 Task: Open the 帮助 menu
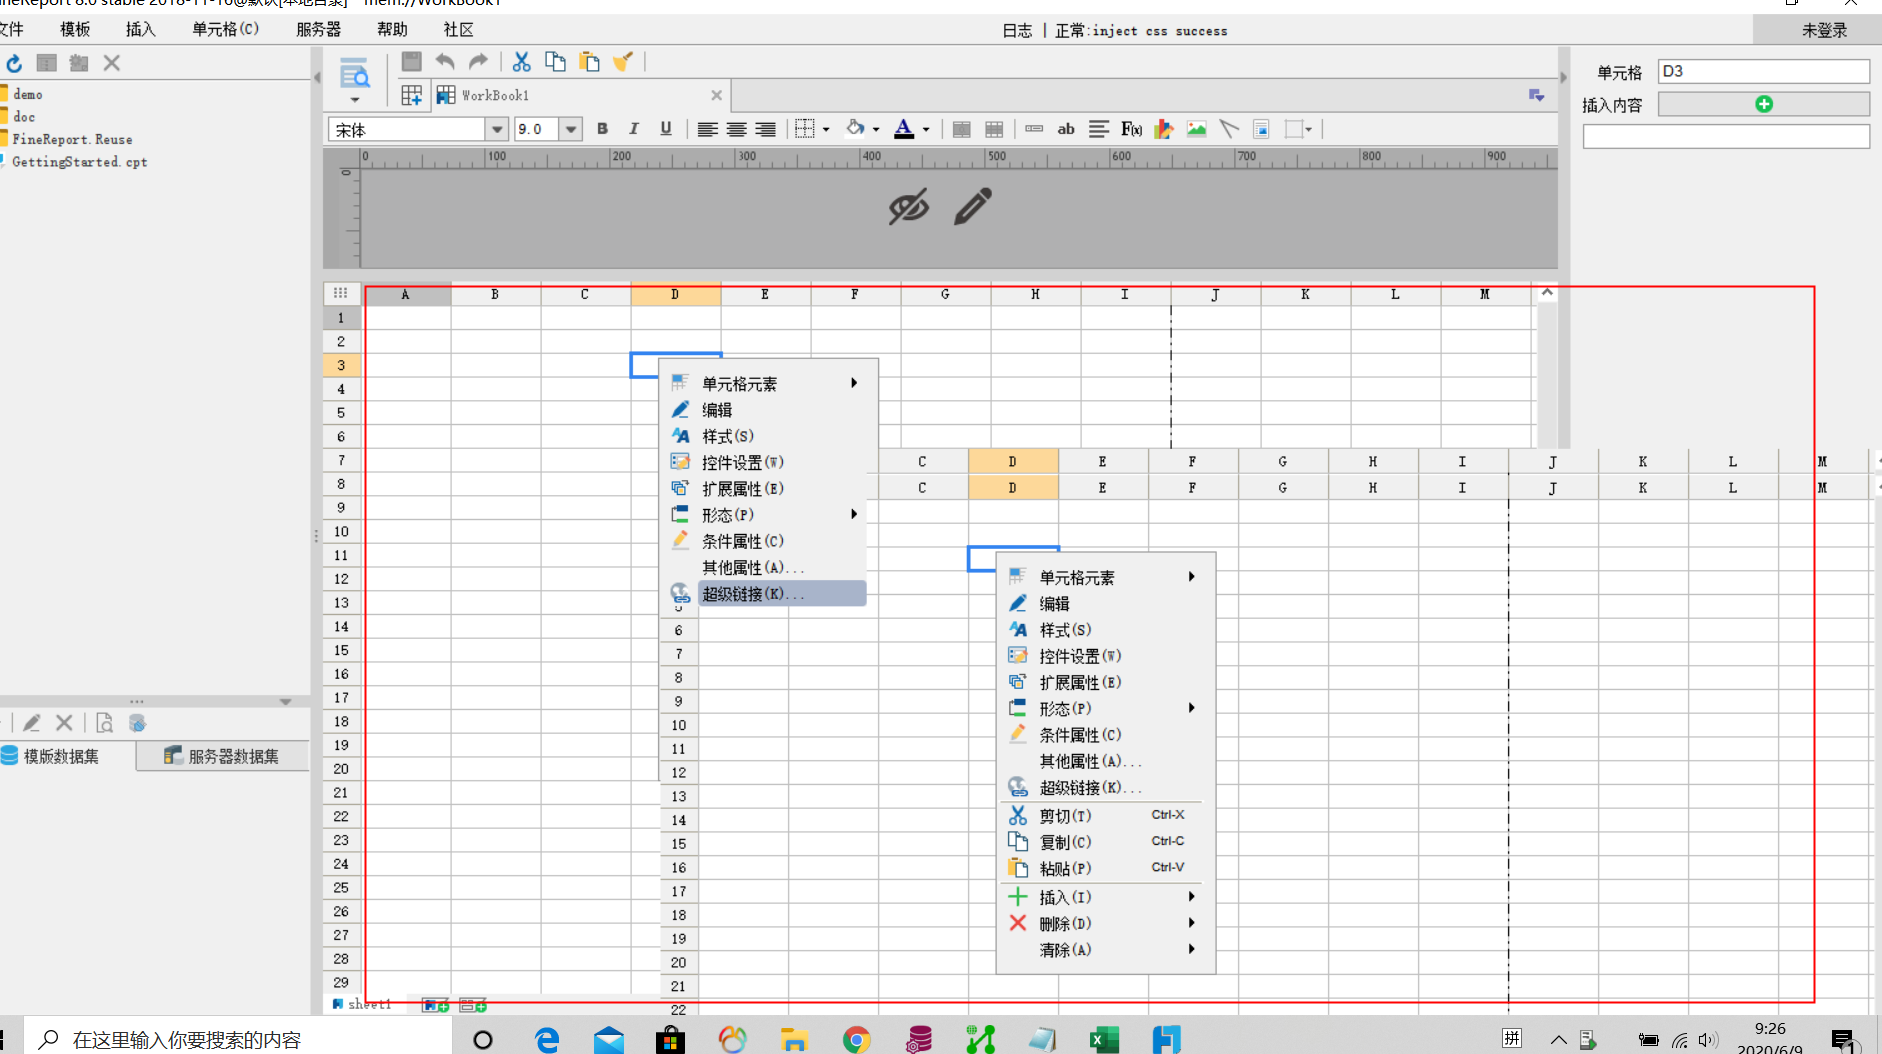pyautogui.click(x=392, y=29)
